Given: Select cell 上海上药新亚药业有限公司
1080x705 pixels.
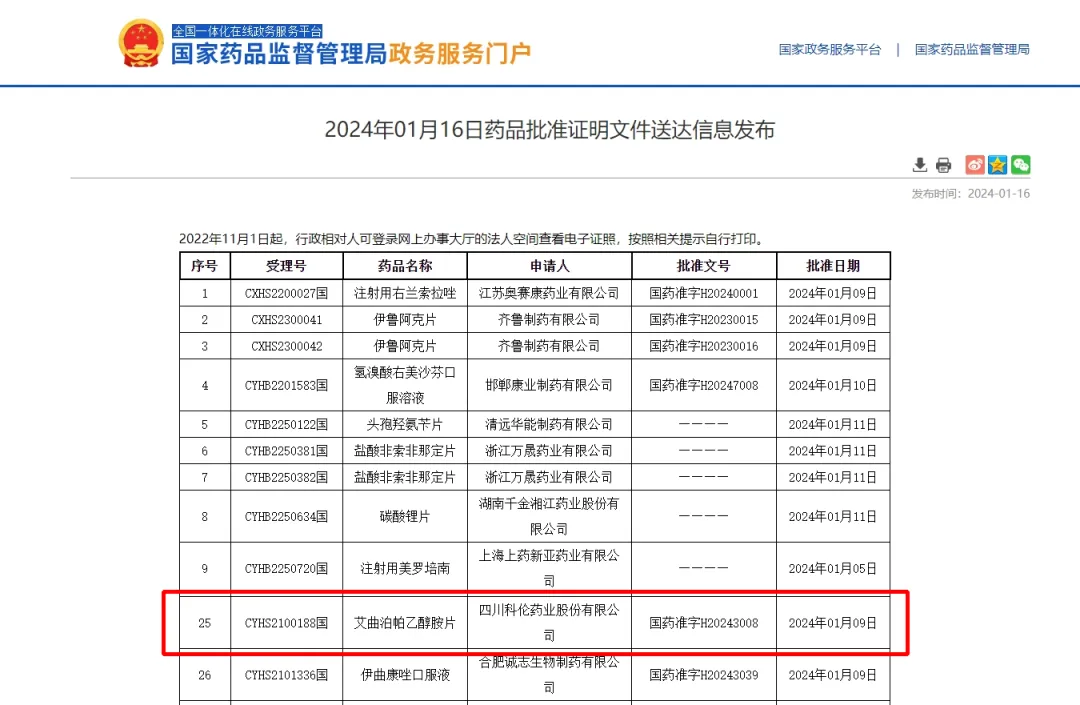Looking at the screenshot, I should coord(549,569).
